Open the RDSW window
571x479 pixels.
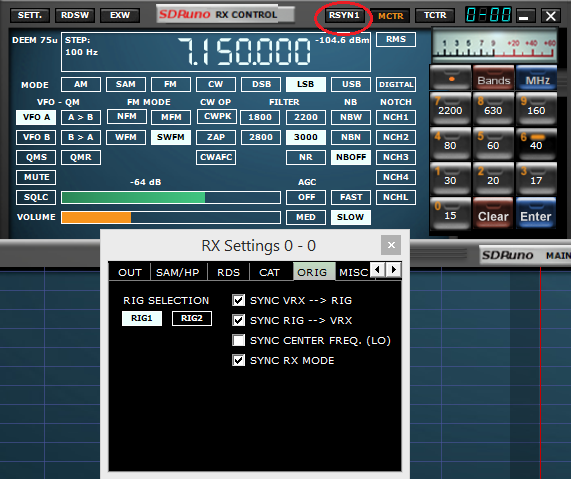click(x=75, y=15)
